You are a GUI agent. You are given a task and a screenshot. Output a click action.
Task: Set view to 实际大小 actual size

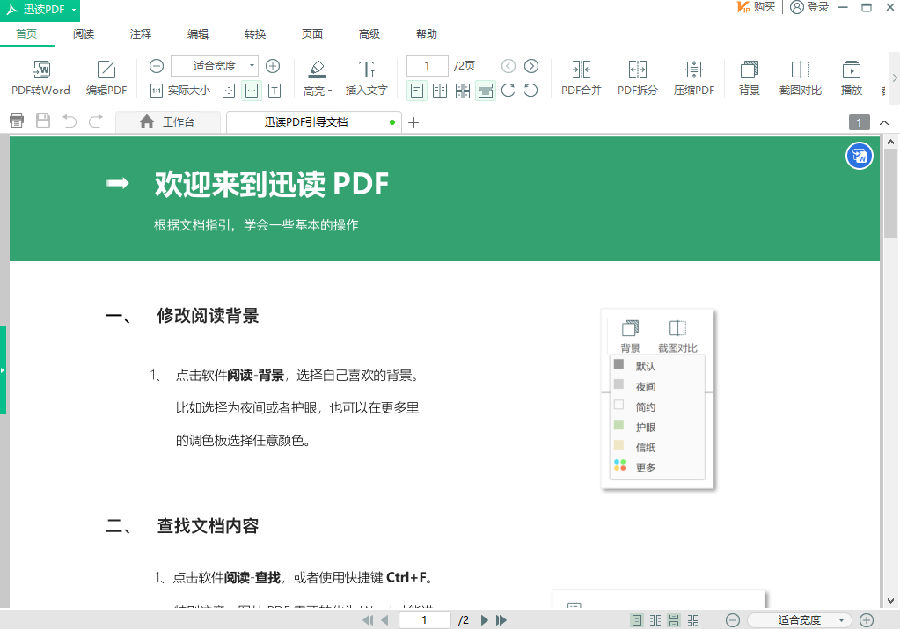[x=180, y=90]
